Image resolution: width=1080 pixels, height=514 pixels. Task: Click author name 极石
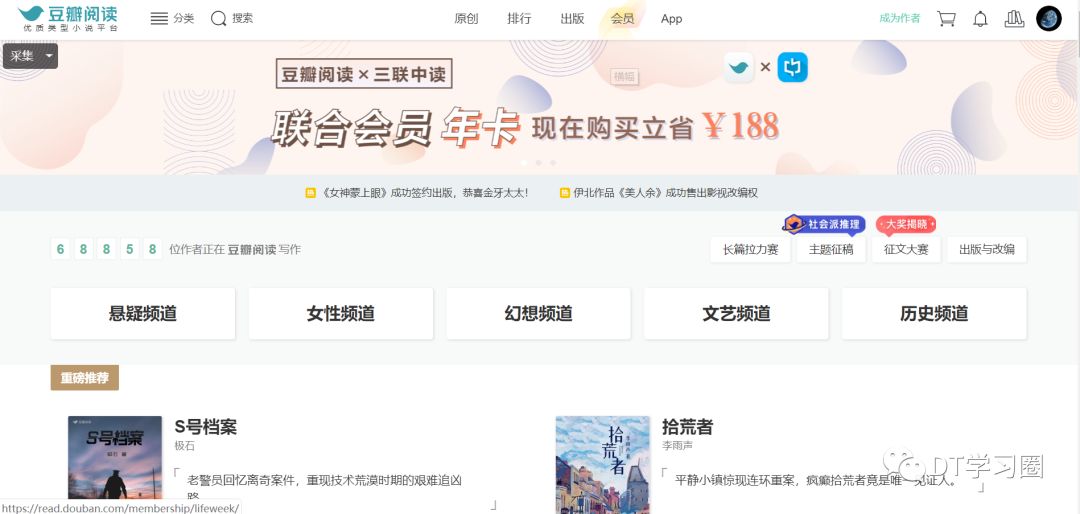[x=185, y=446]
